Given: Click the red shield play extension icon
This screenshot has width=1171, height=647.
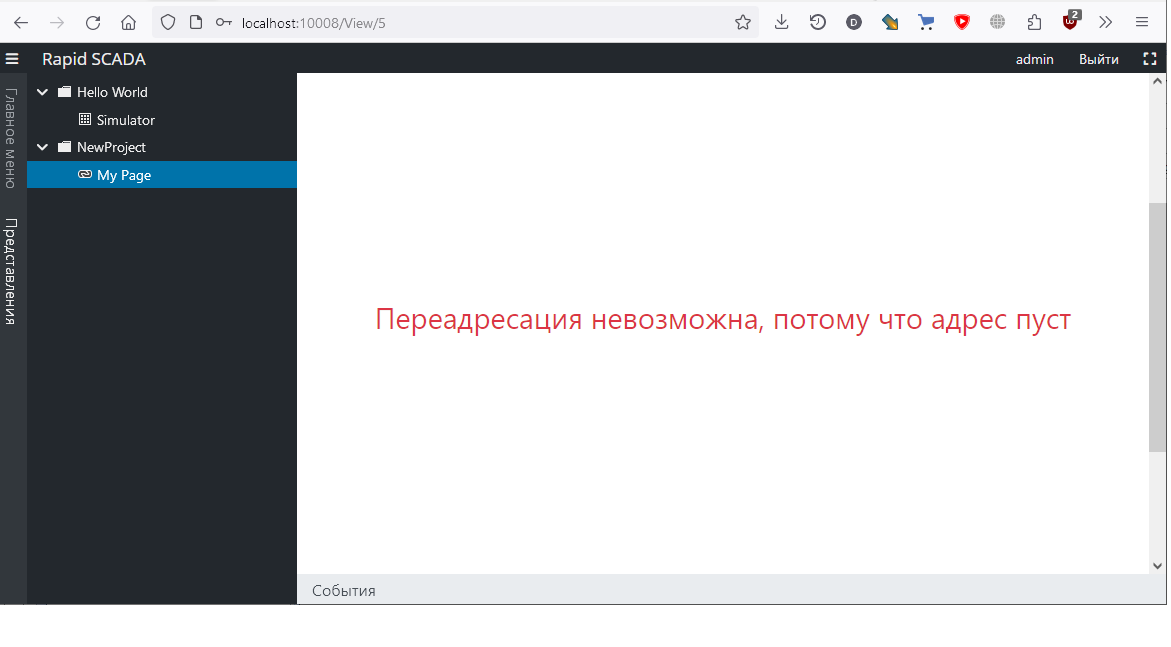Looking at the screenshot, I should point(962,22).
